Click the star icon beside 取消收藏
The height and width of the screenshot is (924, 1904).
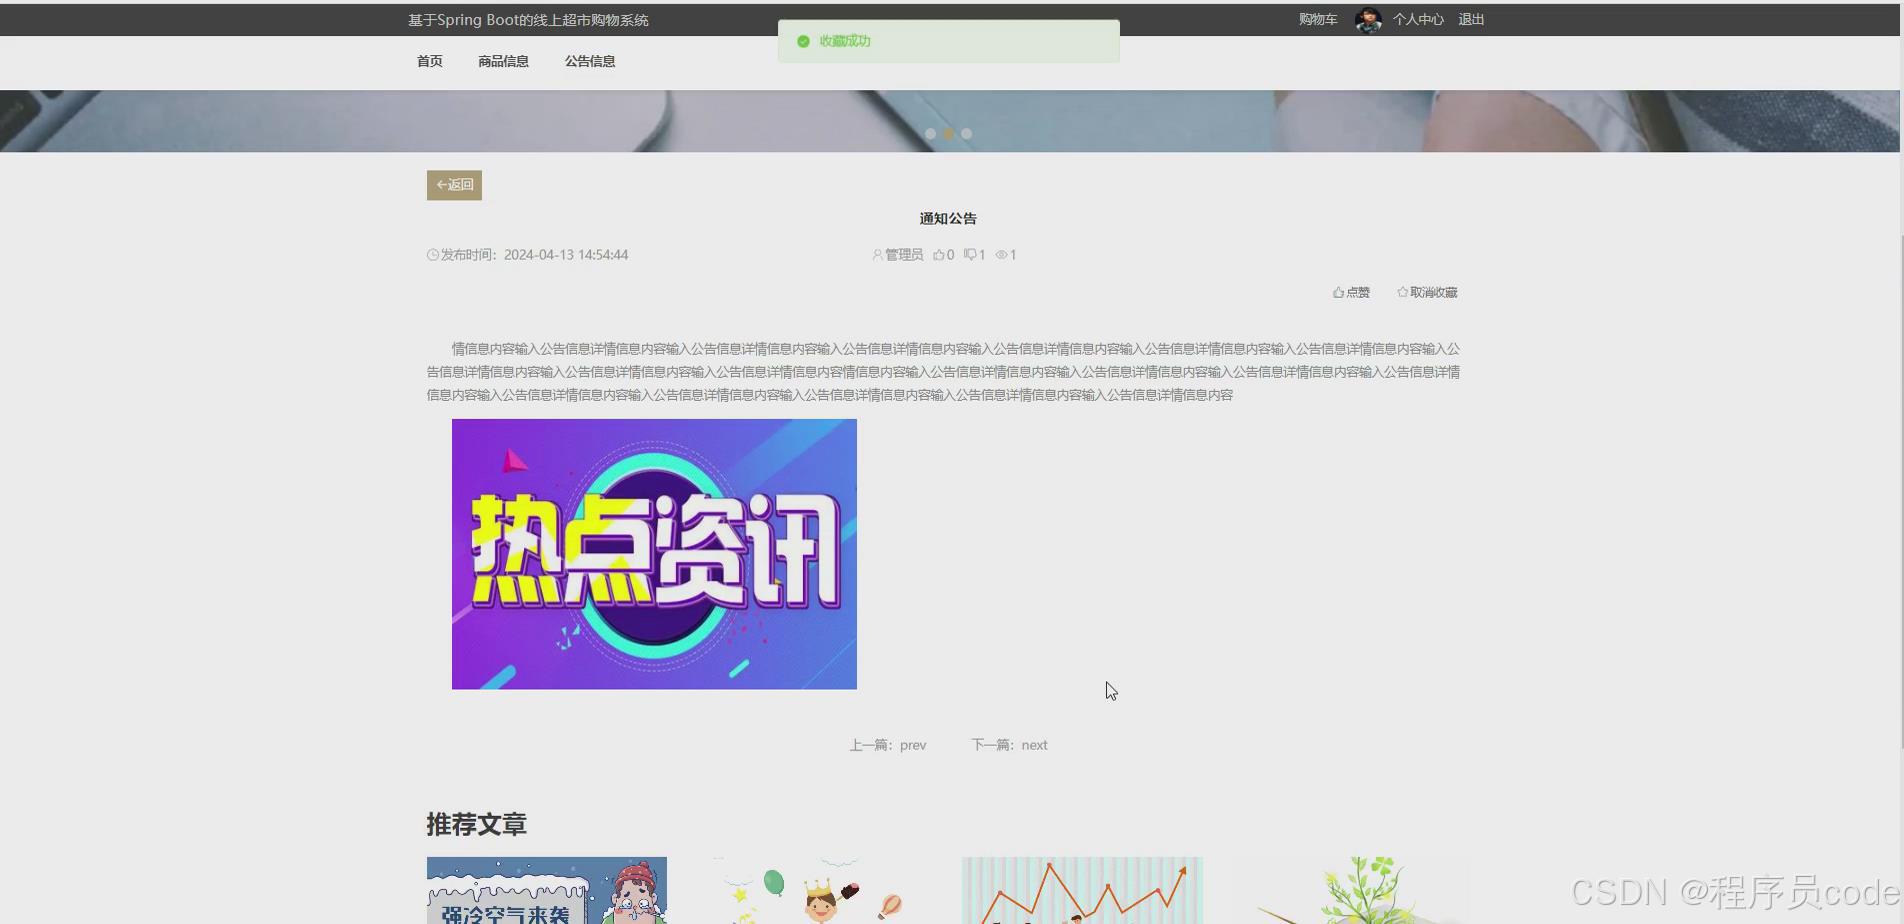[x=1401, y=292]
